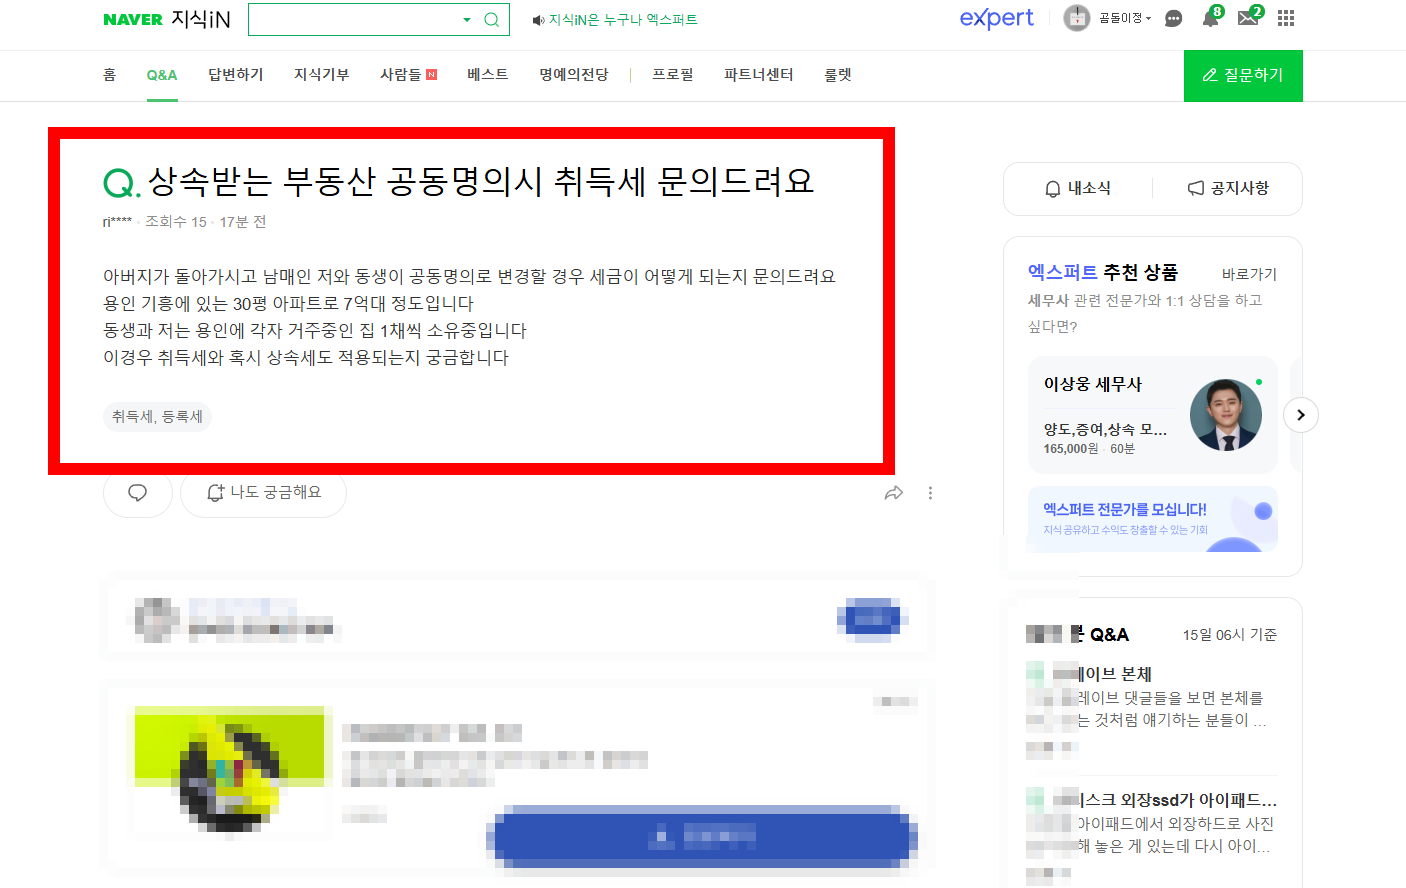Click the share arrow icon
The height and width of the screenshot is (888, 1406).
click(894, 493)
